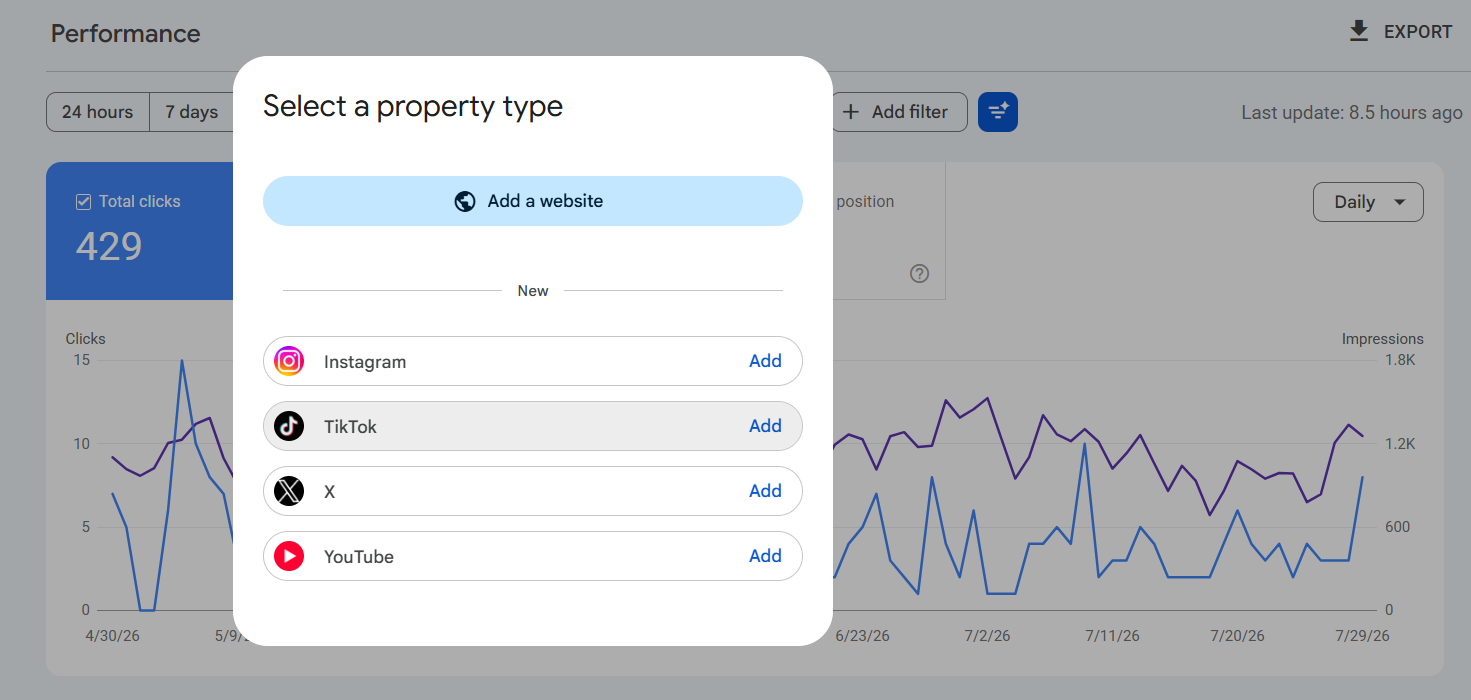Click the globe icon beside Add a website

click(464, 201)
